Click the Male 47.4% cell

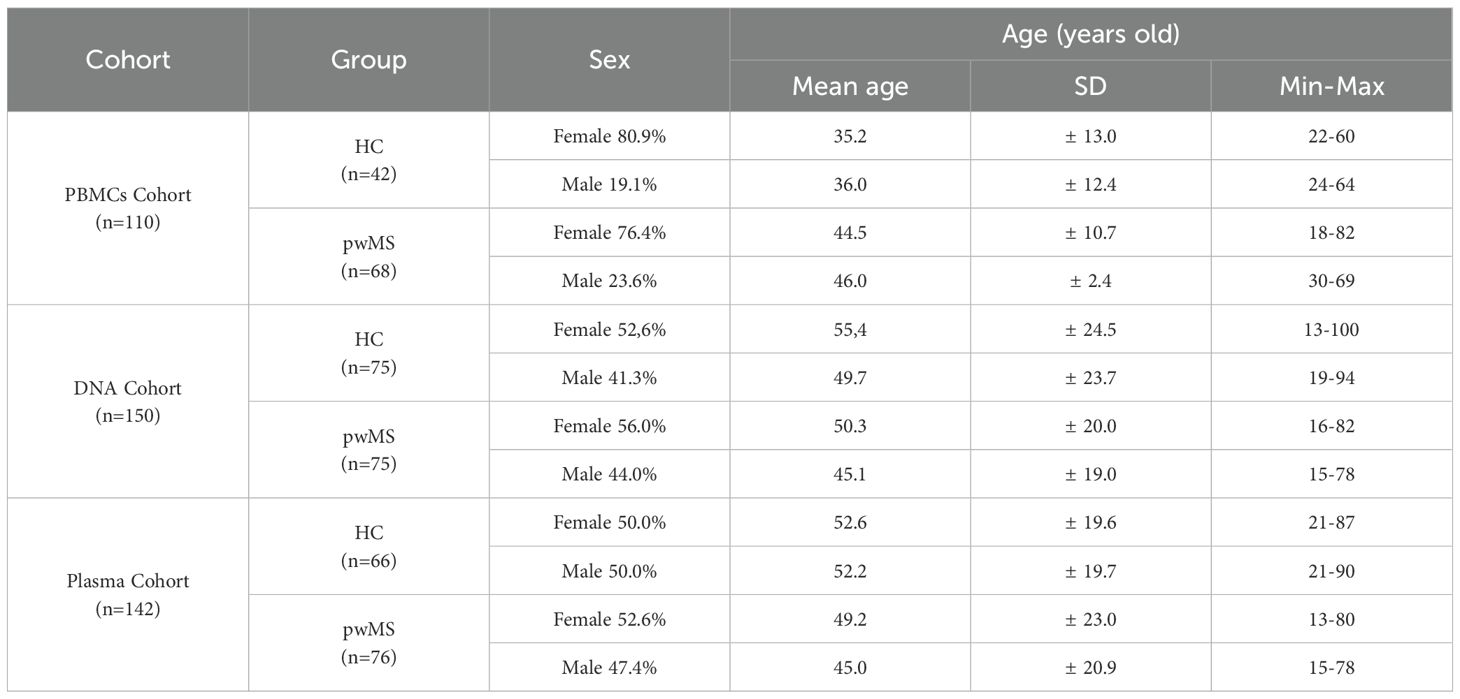click(x=609, y=667)
